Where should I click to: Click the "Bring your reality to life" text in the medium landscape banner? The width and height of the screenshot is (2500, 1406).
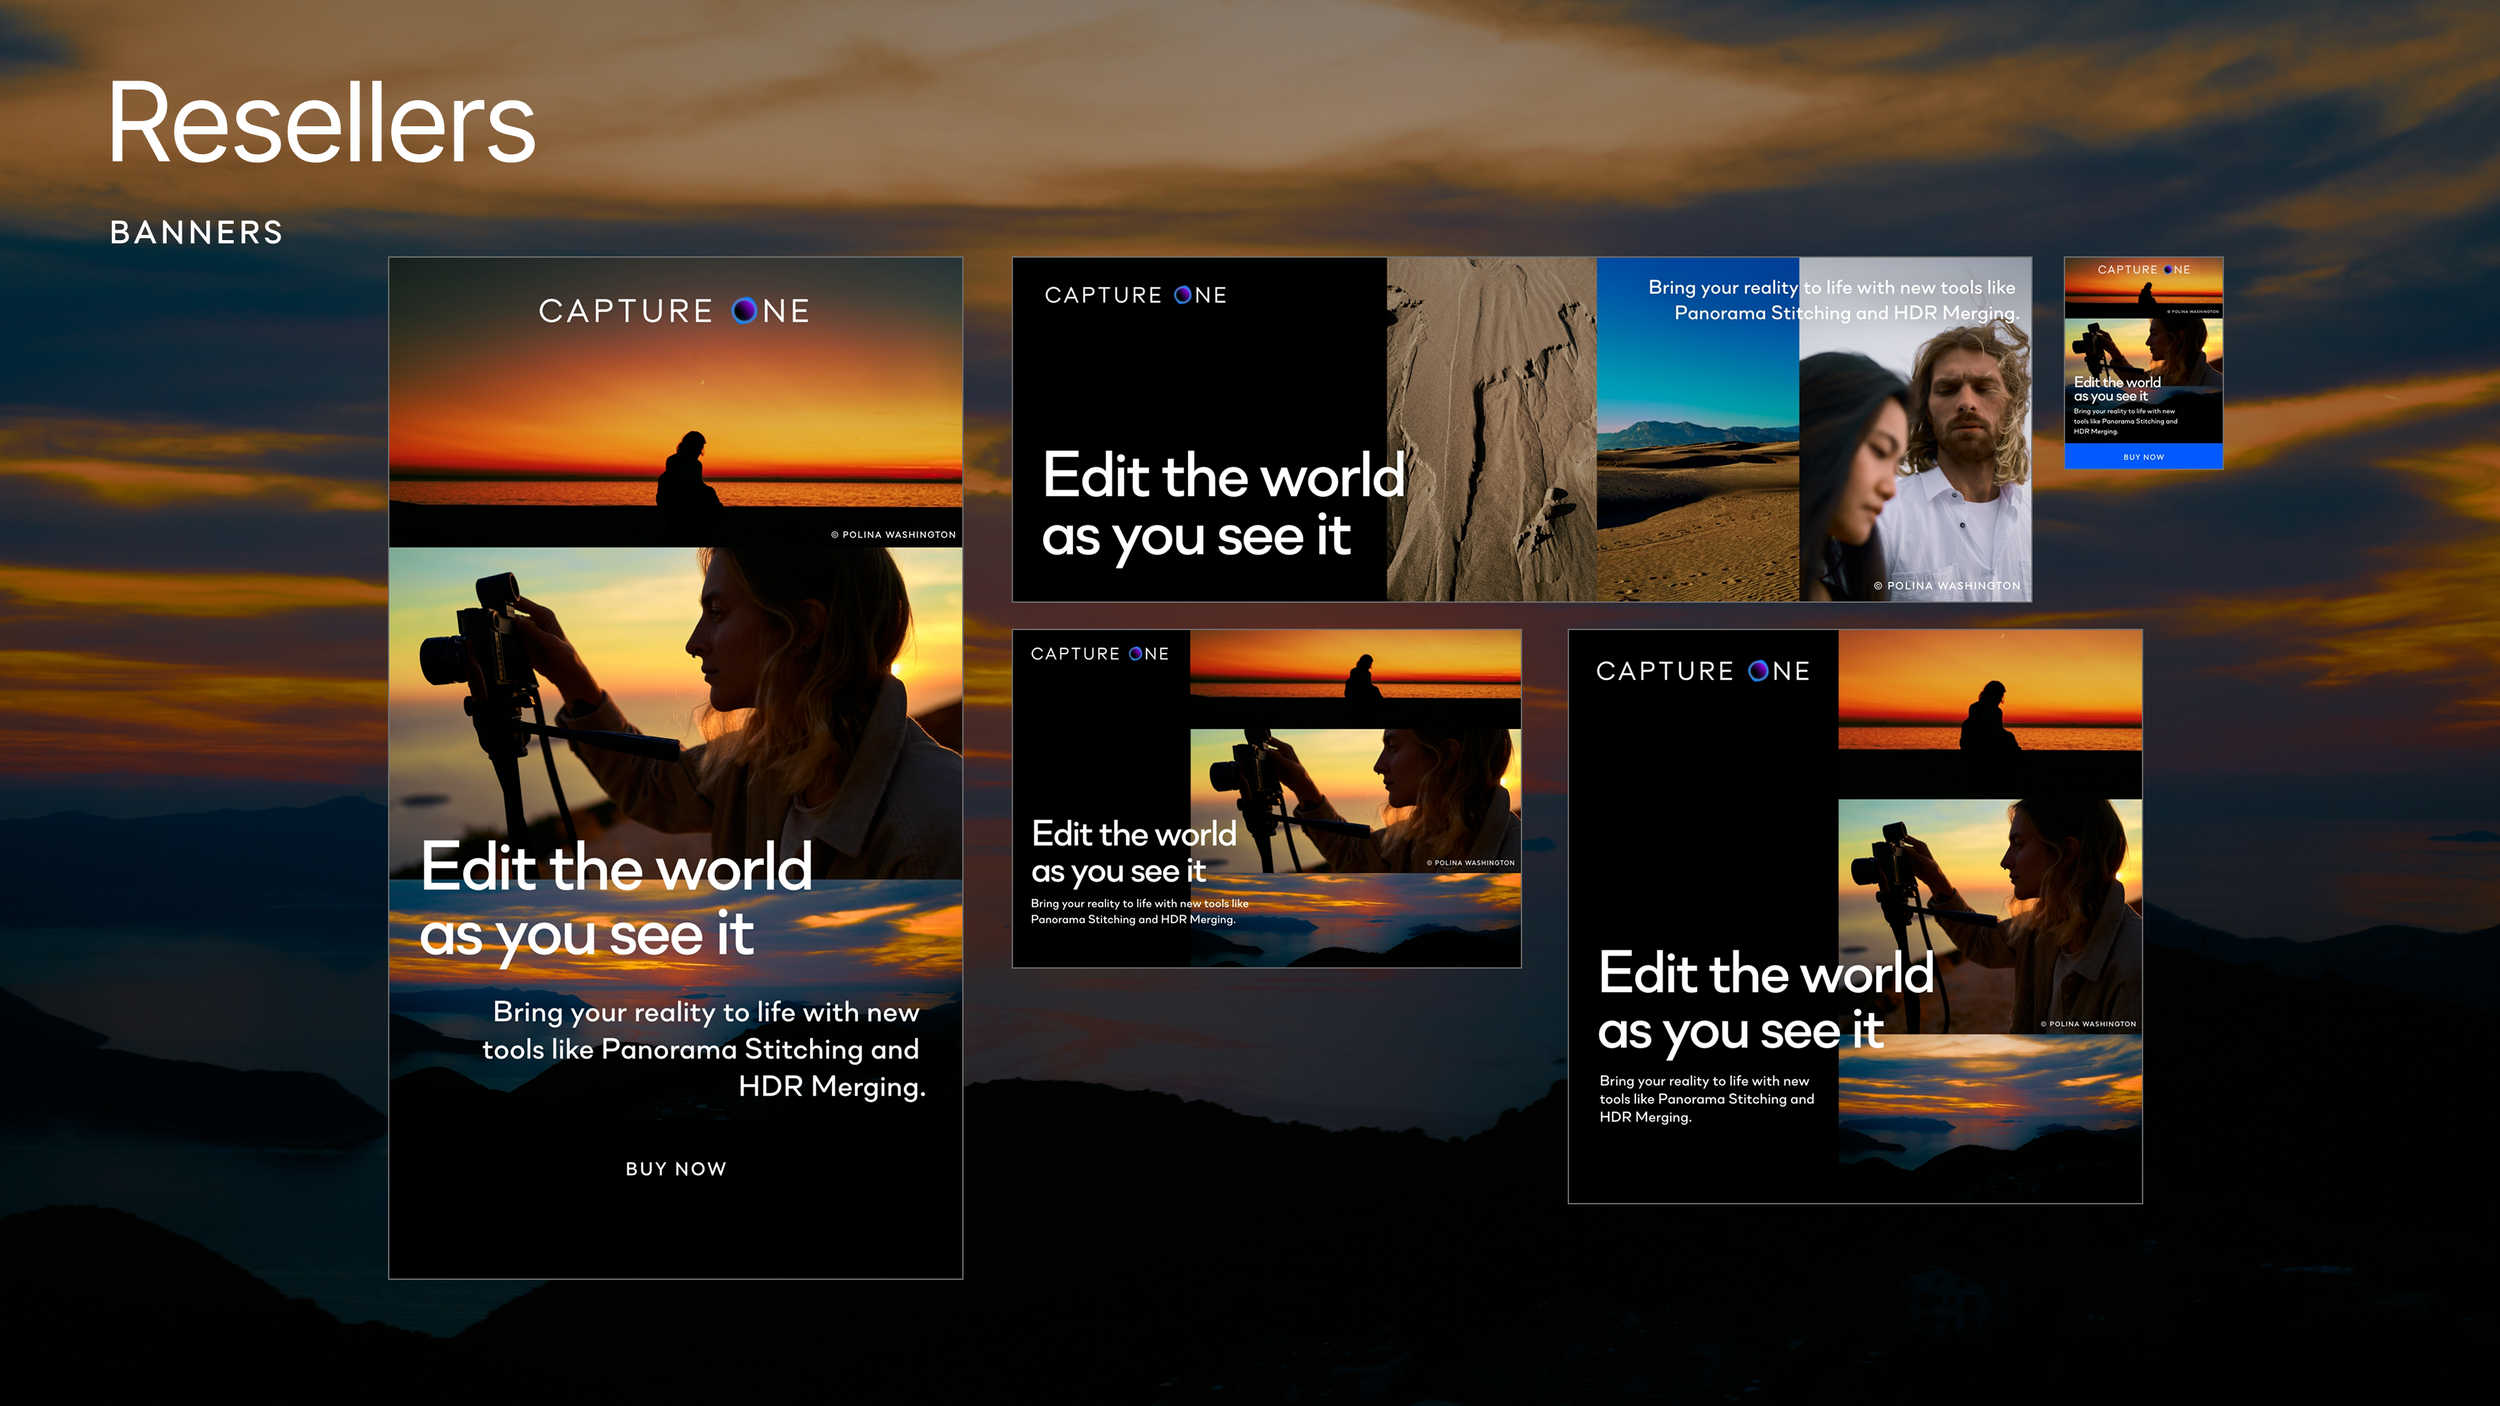(x=1139, y=911)
